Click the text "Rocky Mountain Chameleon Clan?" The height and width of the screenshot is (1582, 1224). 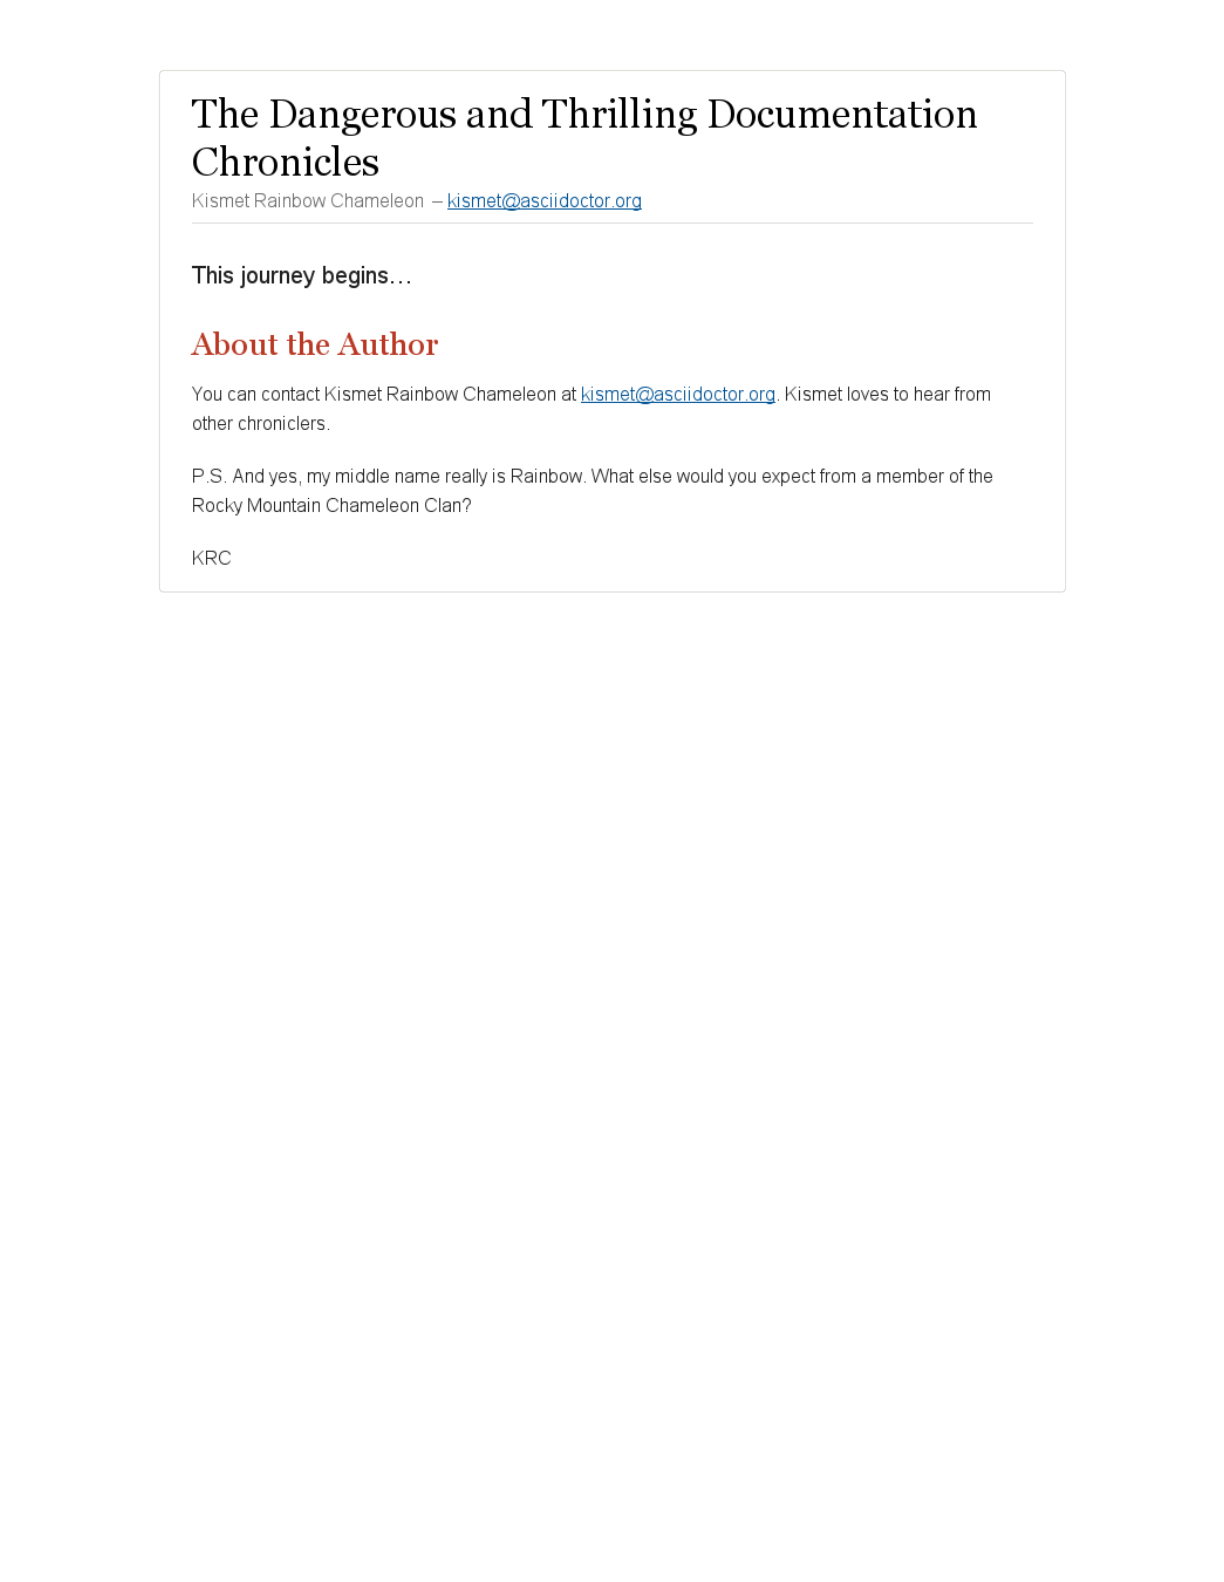point(331,505)
